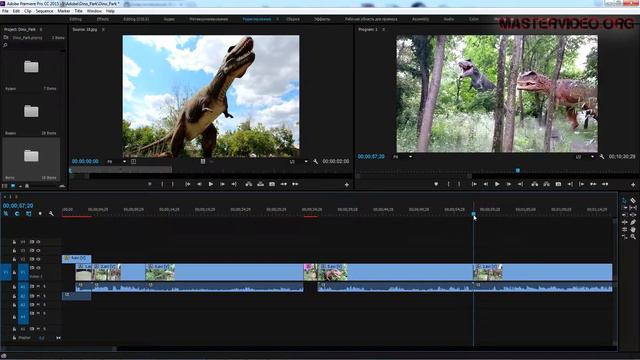Toggle Linked Selection in the timeline
This screenshot has width=640, height=360.
[x=28, y=213]
